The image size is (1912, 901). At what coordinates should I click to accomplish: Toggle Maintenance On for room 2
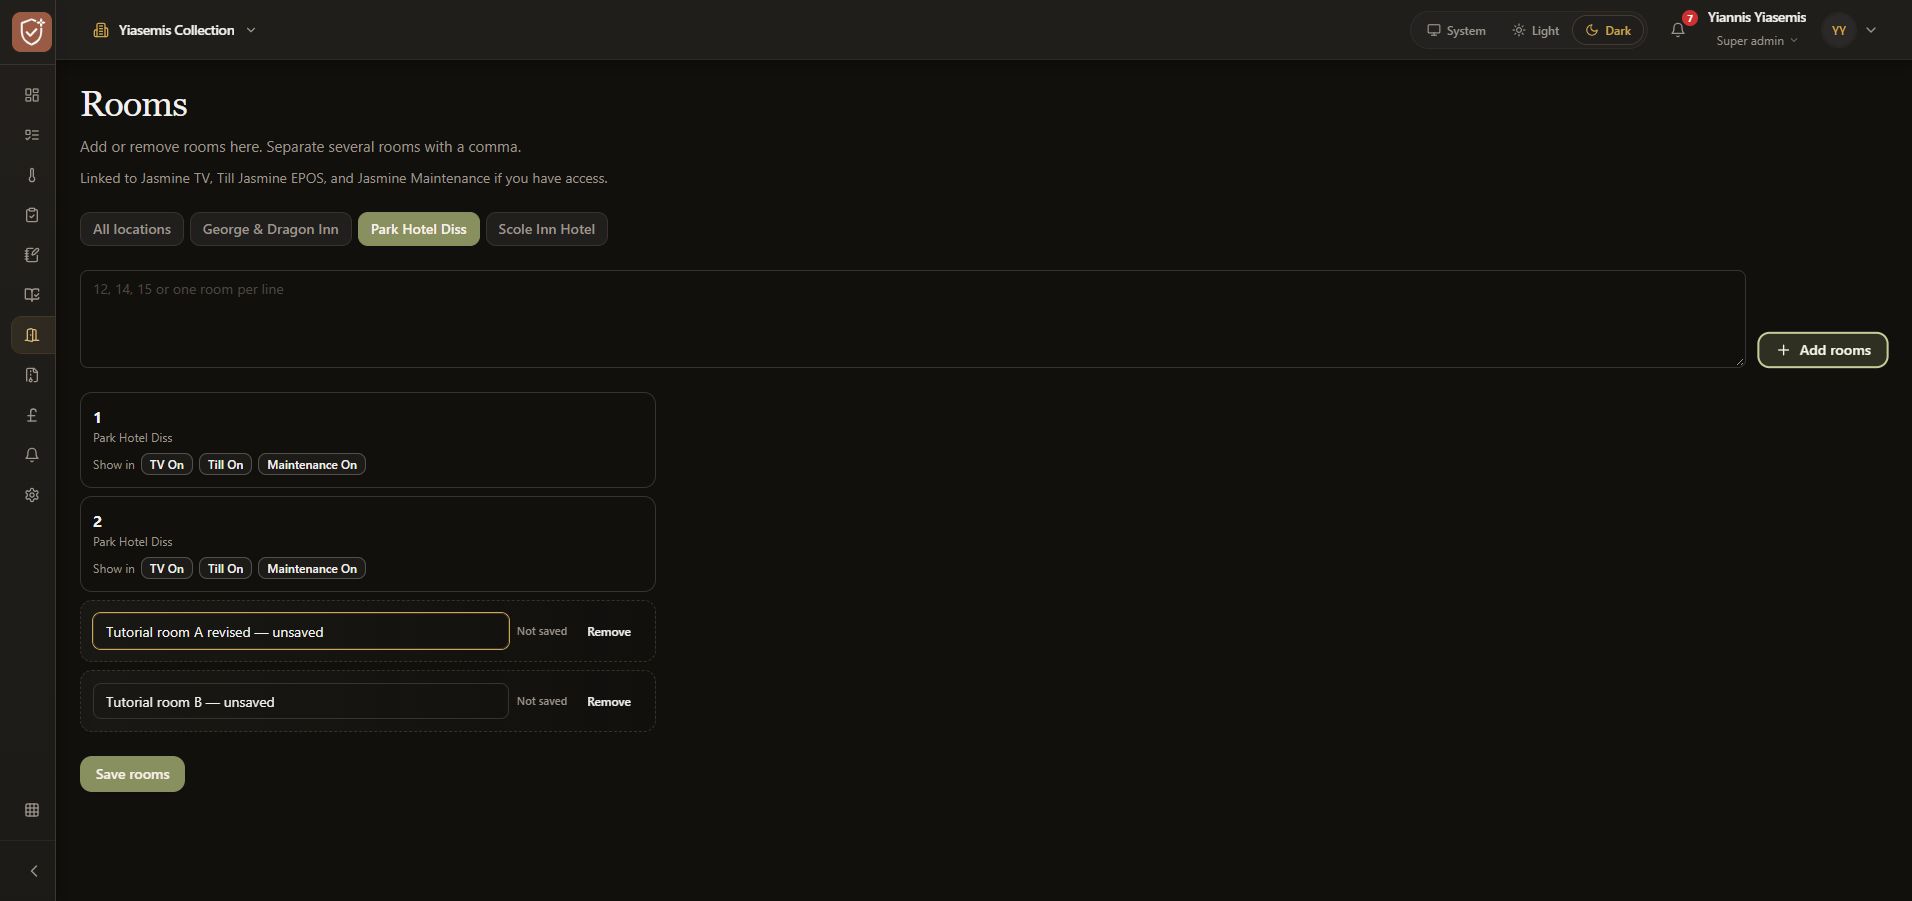(312, 569)
